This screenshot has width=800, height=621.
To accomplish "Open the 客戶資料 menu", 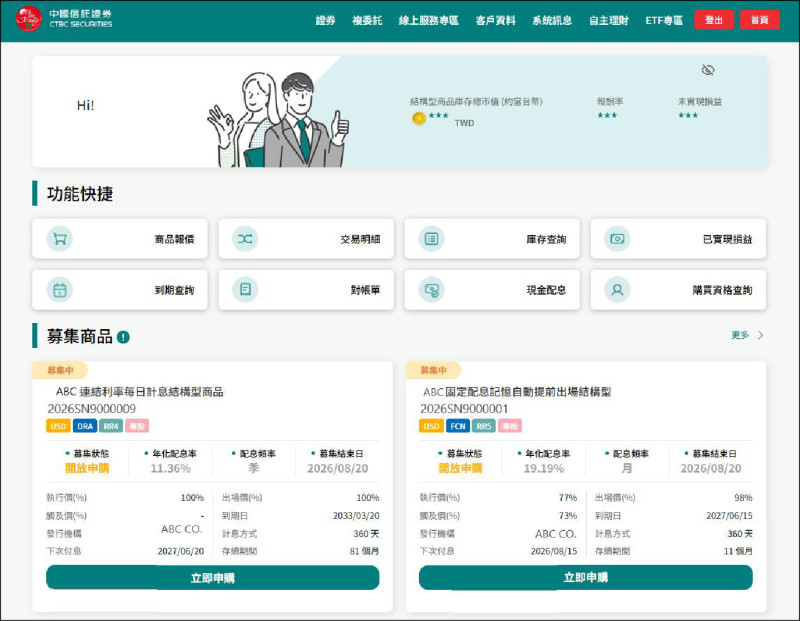I will click(495, 20).
